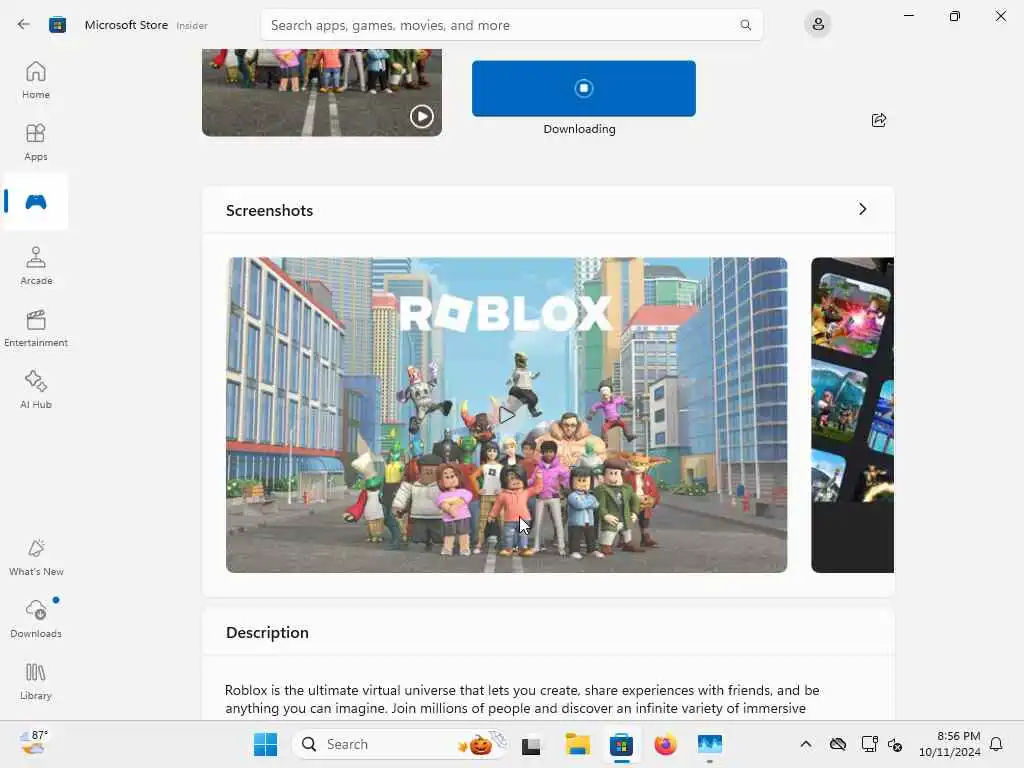Open the clock showing 8:56 PM
The height and width of the screenshot is (768, 1024).
[950, 744]
